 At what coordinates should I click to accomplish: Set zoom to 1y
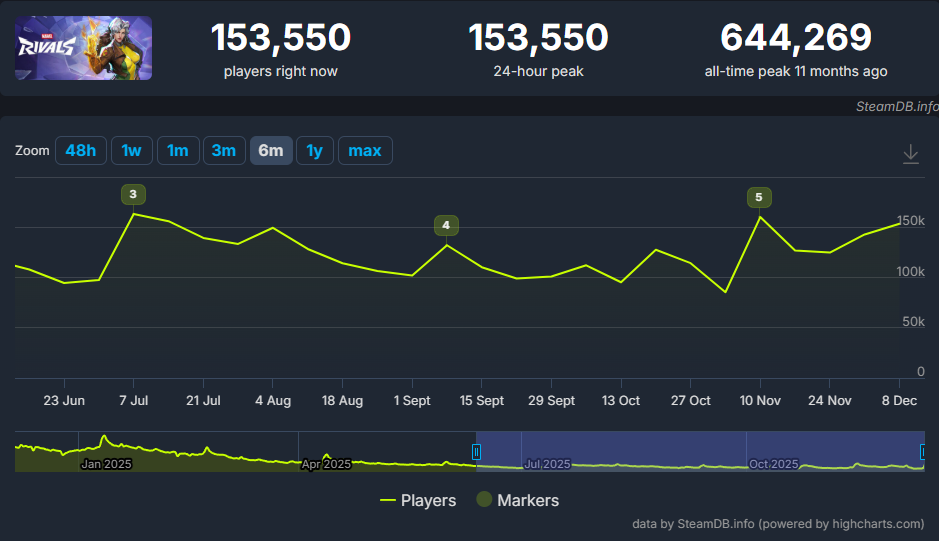pos(314,150)
